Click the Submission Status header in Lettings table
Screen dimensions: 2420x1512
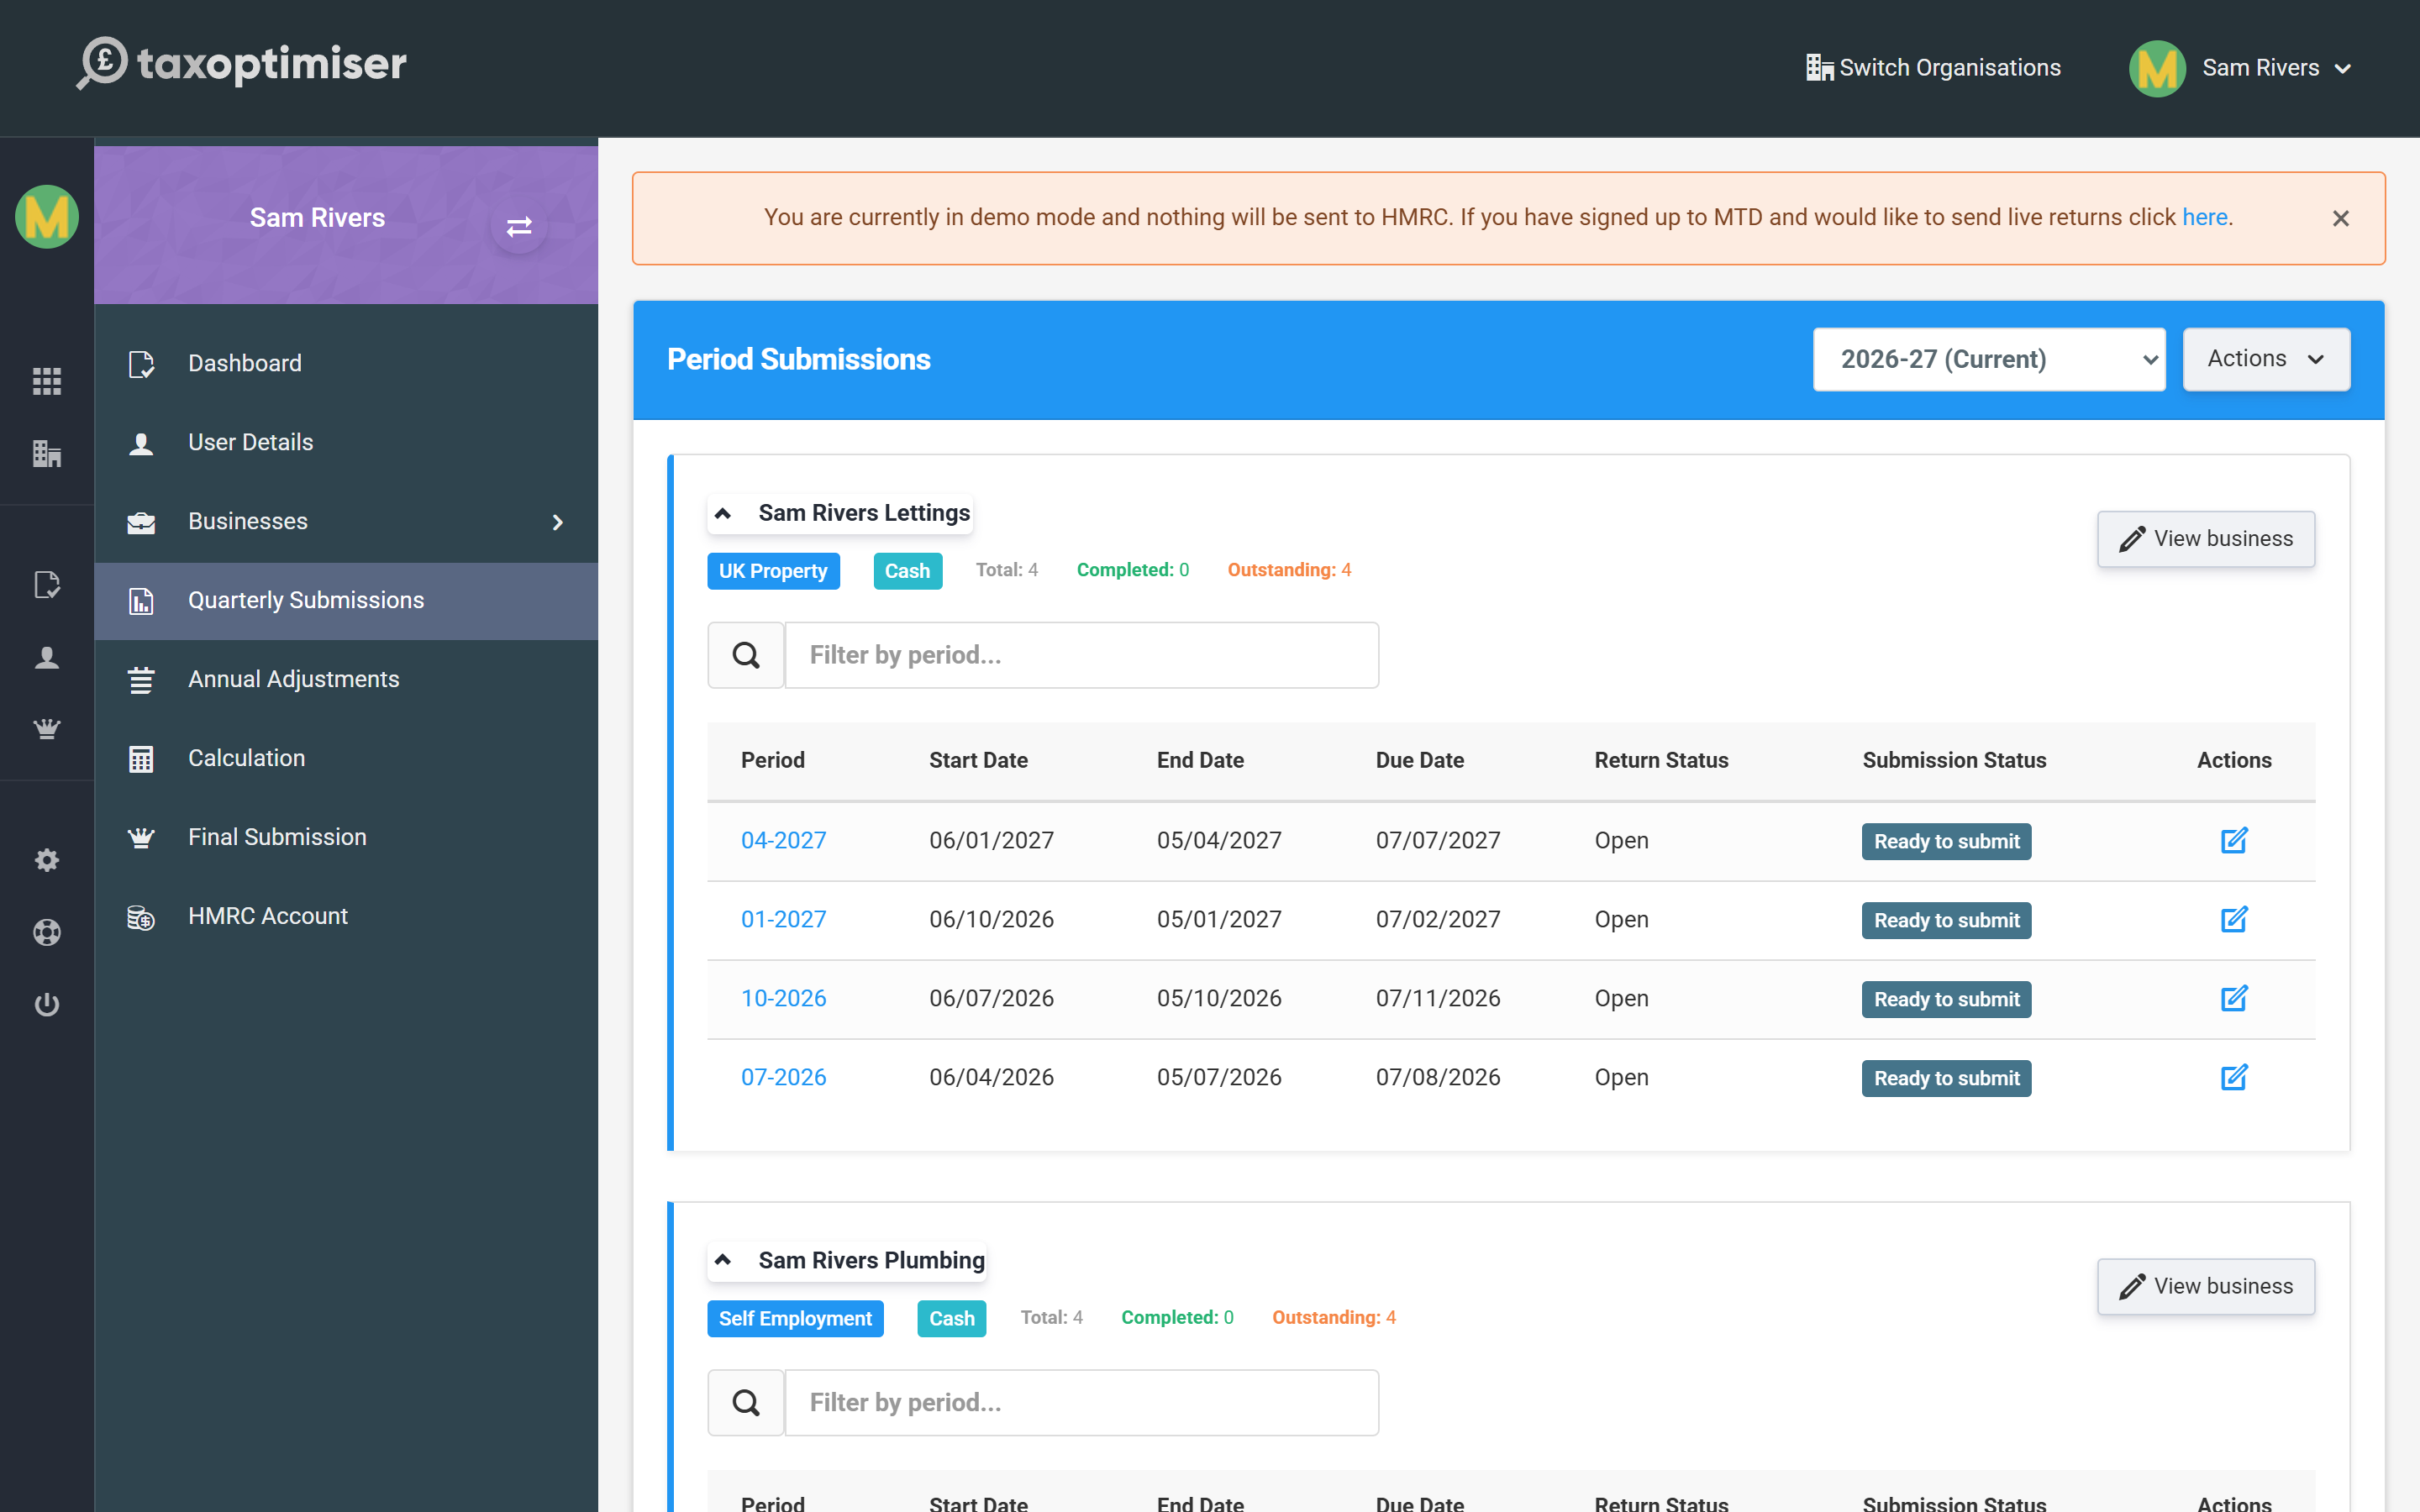(x=1954, y=760)
